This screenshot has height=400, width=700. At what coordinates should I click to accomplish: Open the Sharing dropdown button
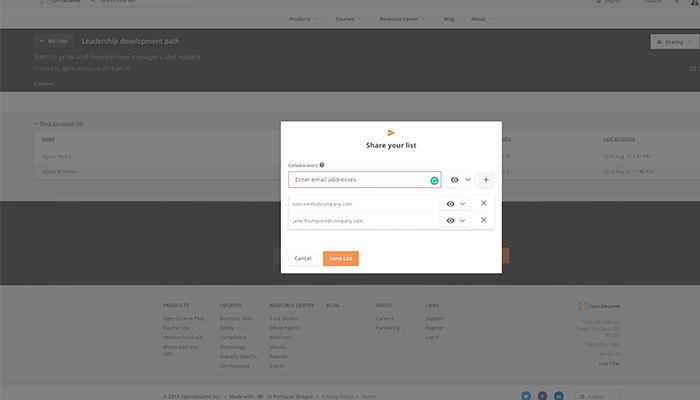[674, 42]
